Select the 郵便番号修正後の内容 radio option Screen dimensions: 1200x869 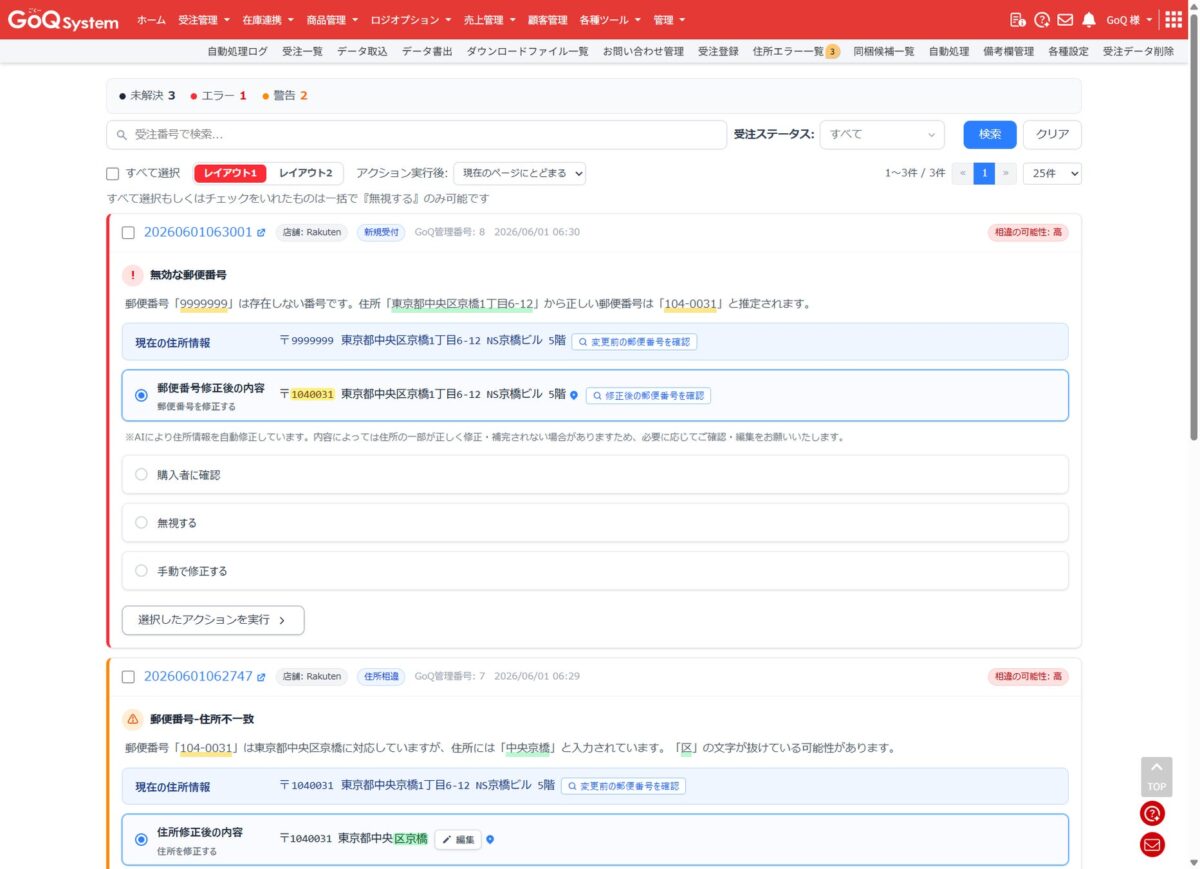pos(141,395)
